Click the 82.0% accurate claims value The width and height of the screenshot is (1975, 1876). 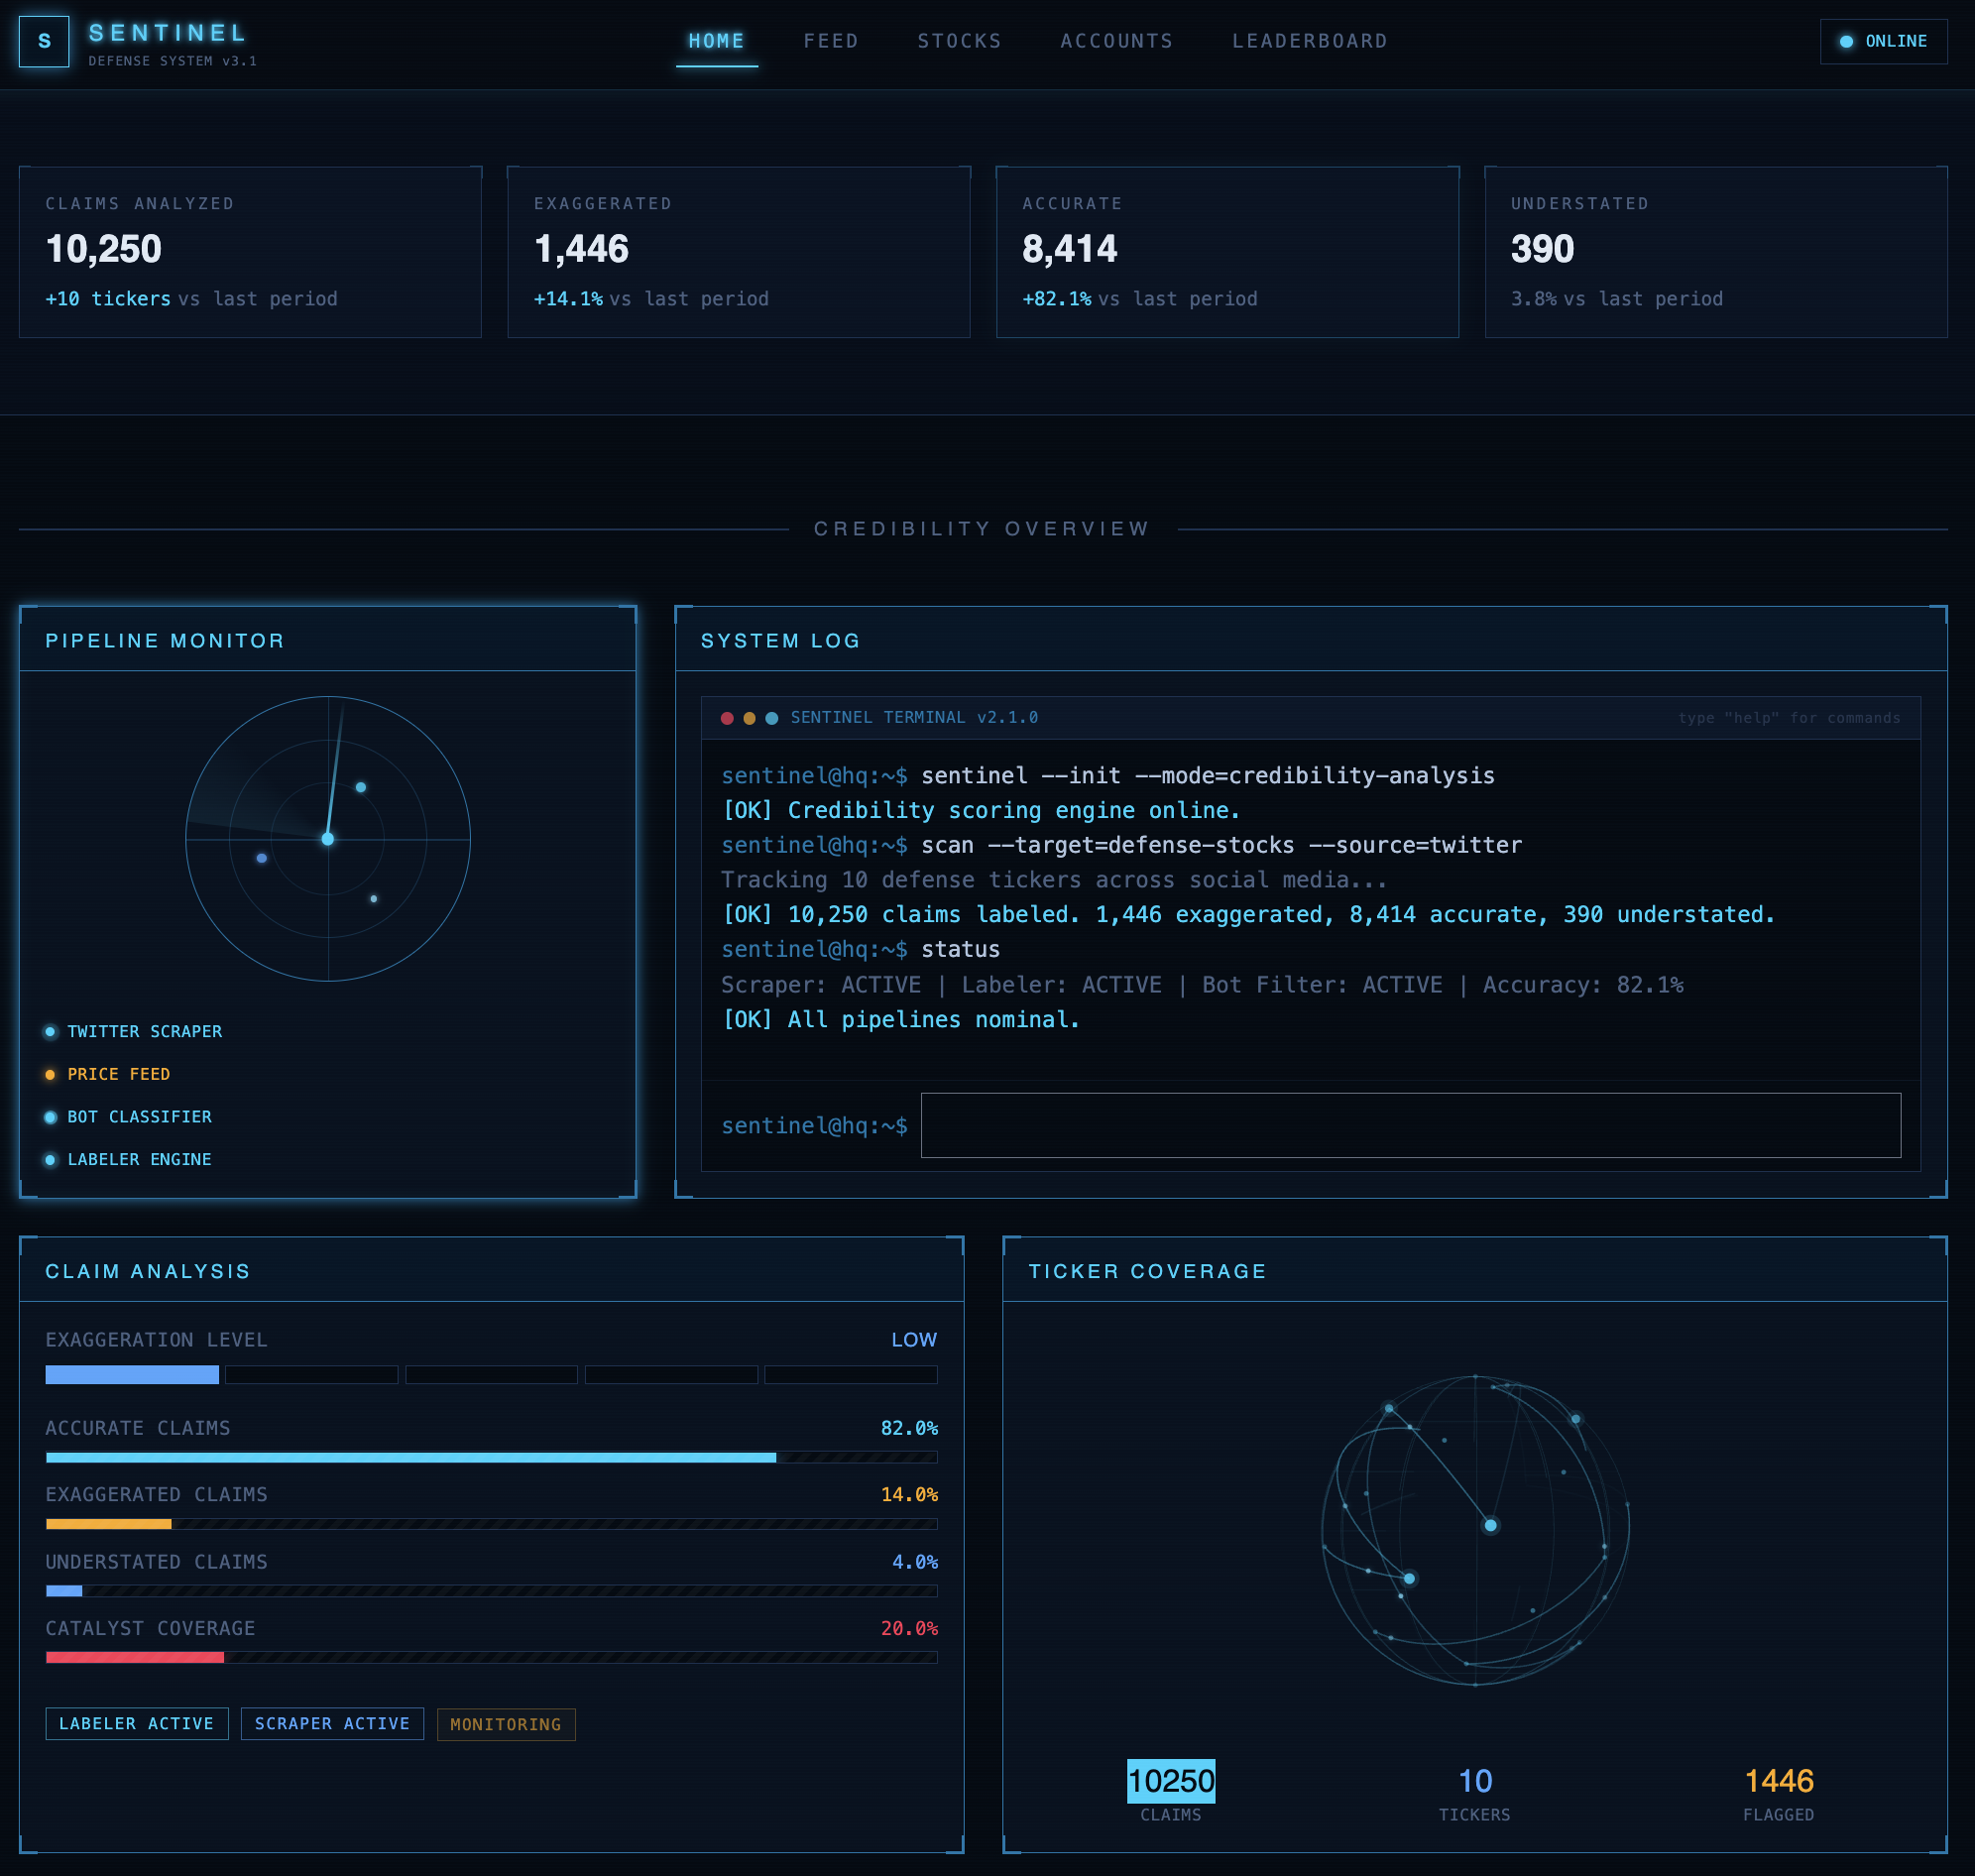tap(909, 1428)
